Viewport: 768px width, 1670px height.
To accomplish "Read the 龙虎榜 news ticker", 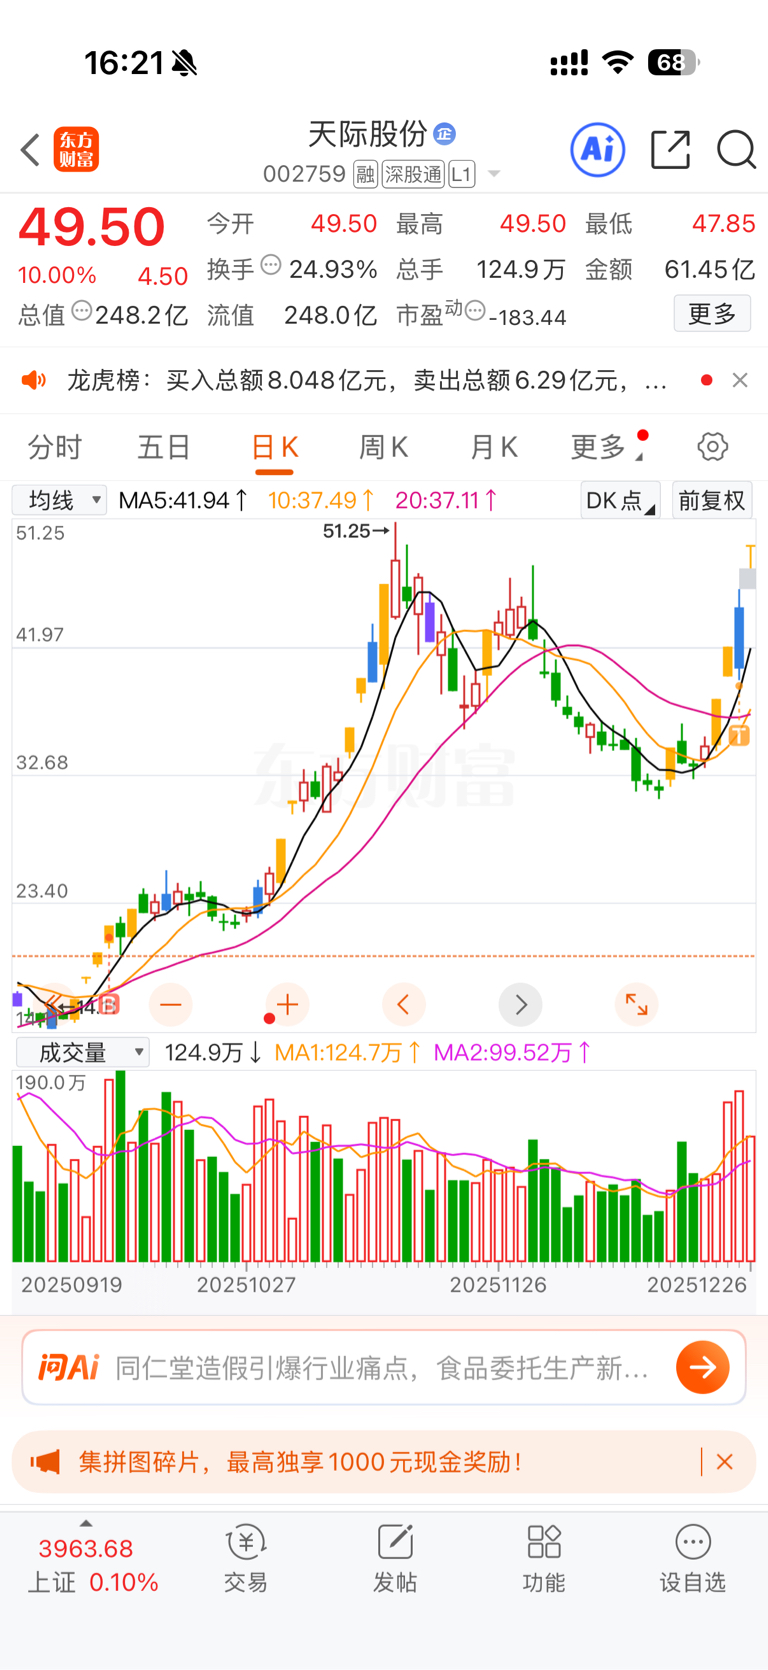I will 366,380.
